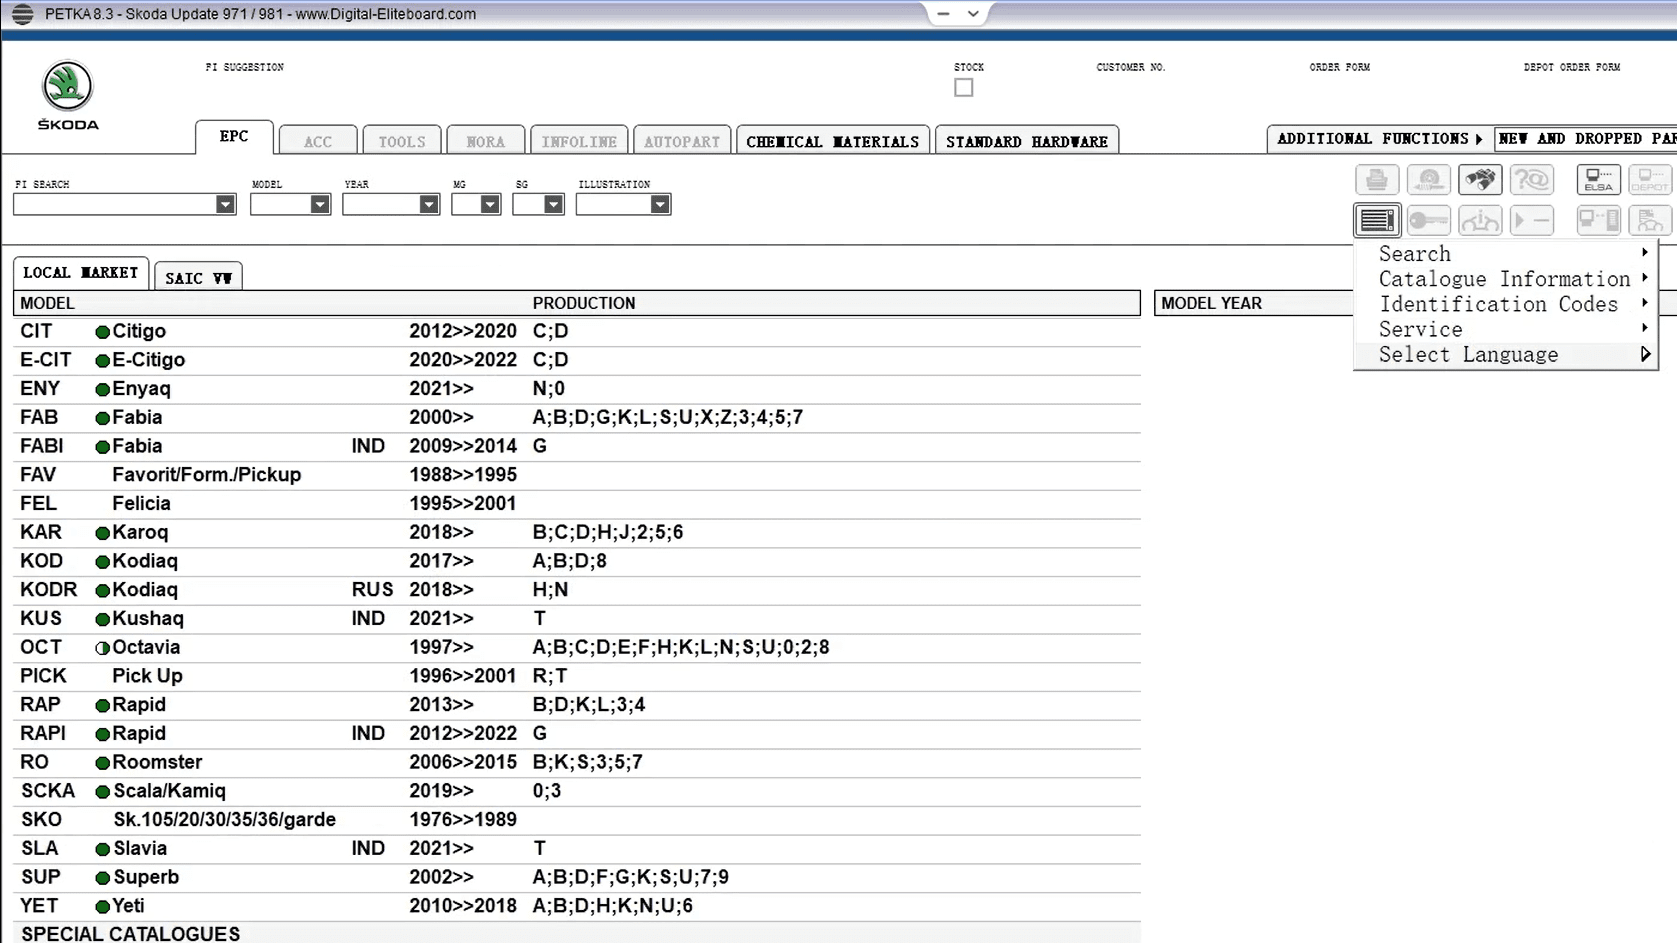1677x943 pixels.
Task: Click the list menu icon
Action: pos(1377,220)
